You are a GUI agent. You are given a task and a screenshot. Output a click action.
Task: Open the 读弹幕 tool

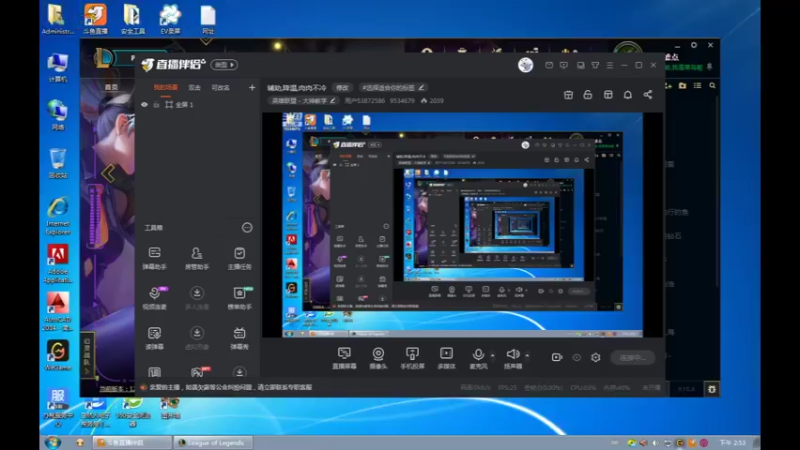tap(155, 338)
